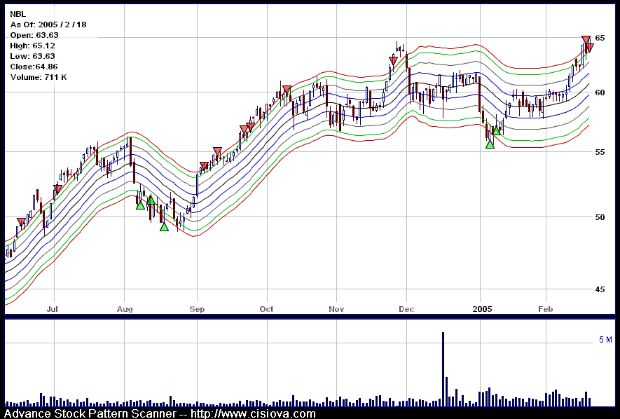
Task: Click the Nov month label on the time axis
Action: click(x=336, y=309)
